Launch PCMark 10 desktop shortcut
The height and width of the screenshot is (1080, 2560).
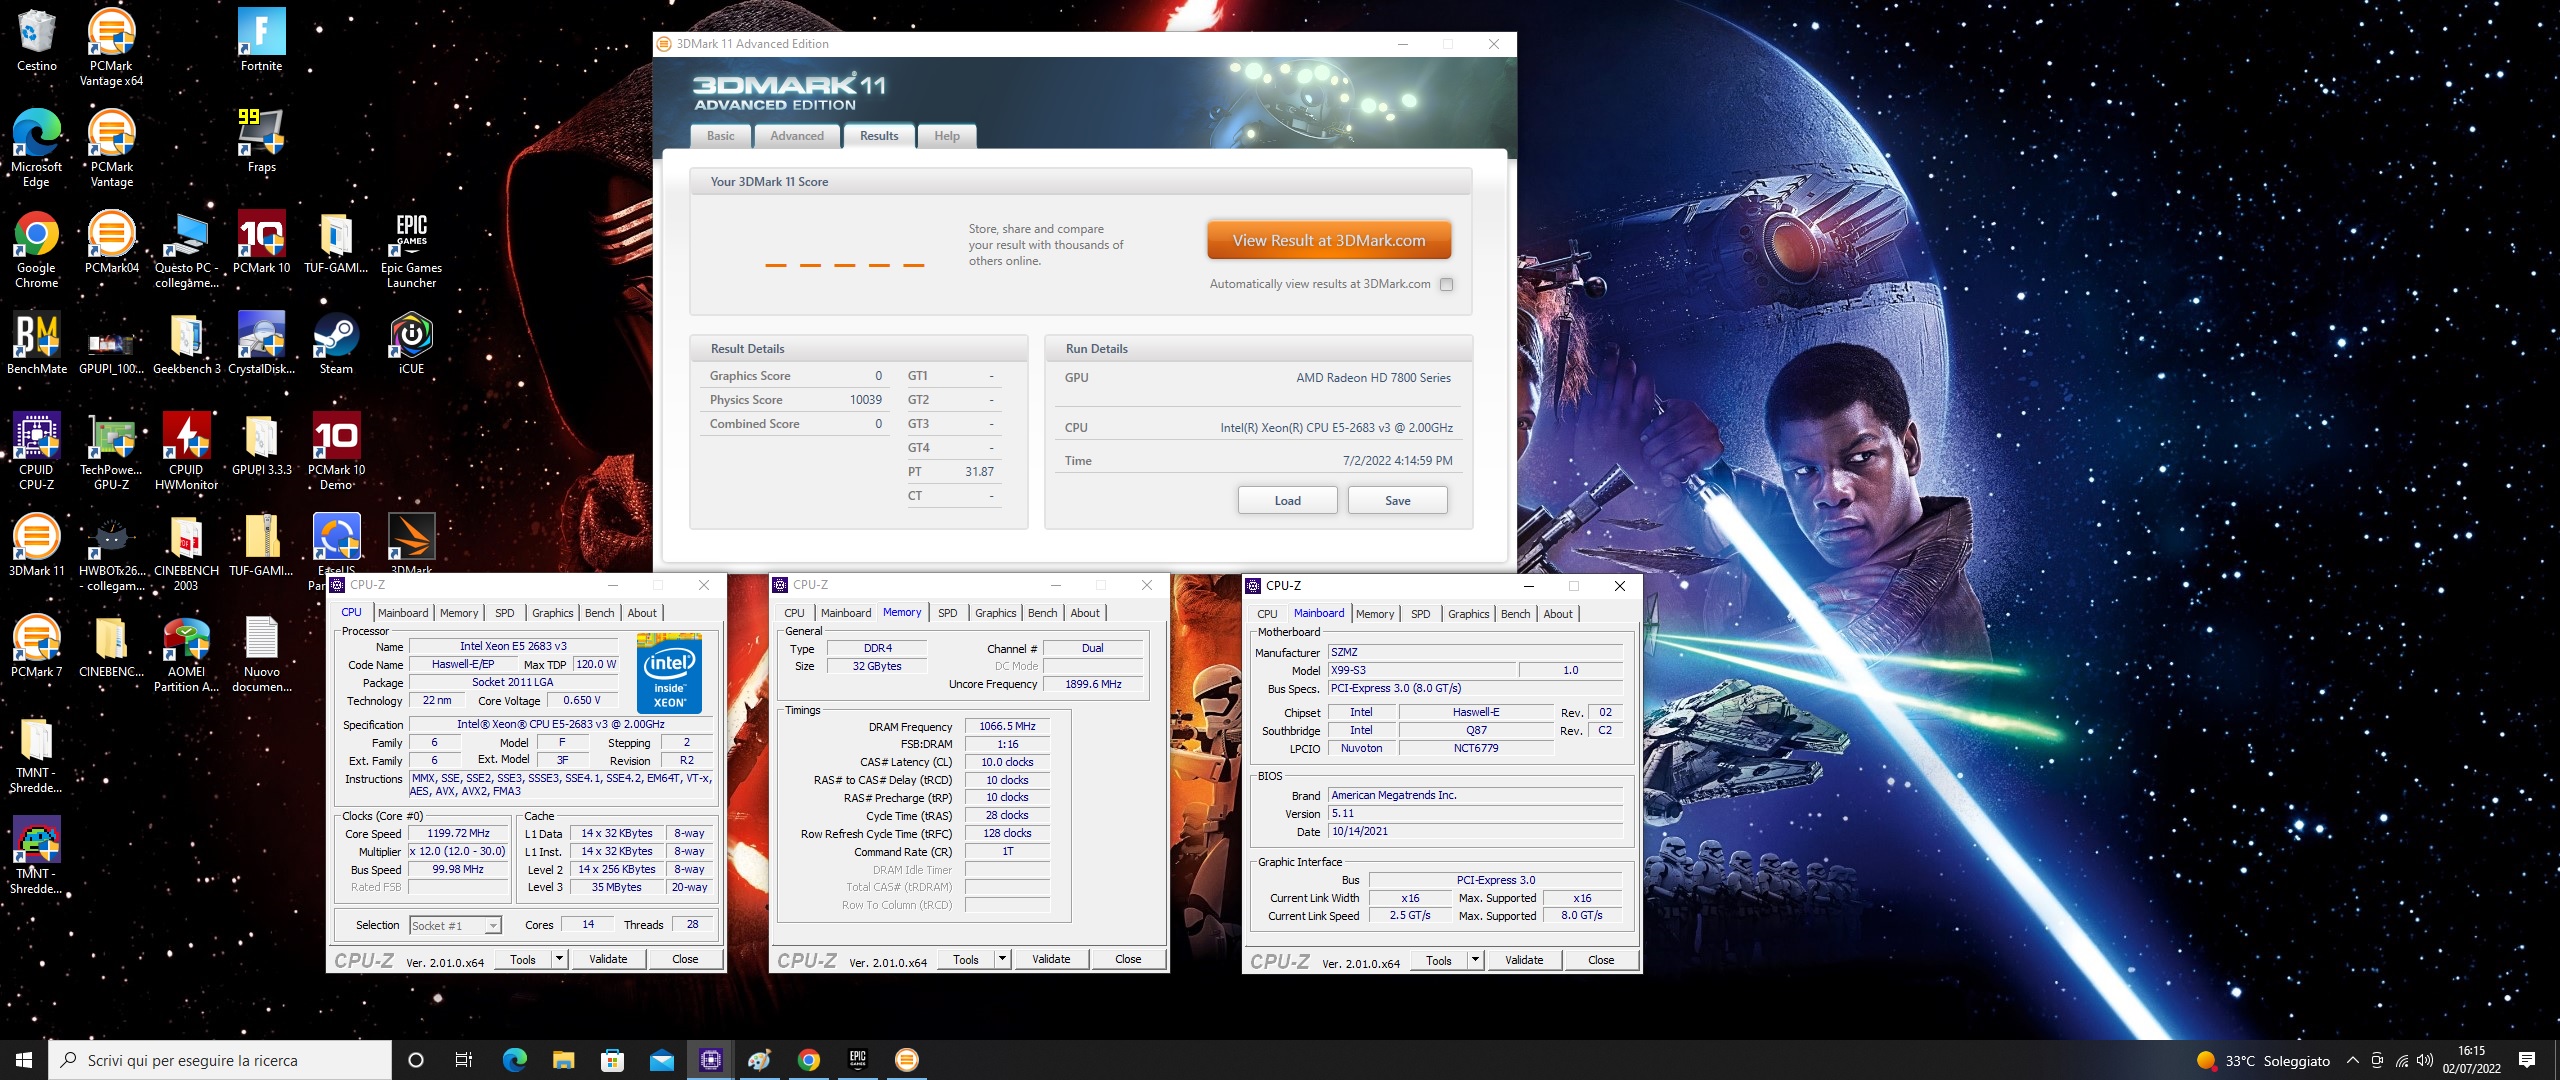pyautogui.click(x=261, y=242)
